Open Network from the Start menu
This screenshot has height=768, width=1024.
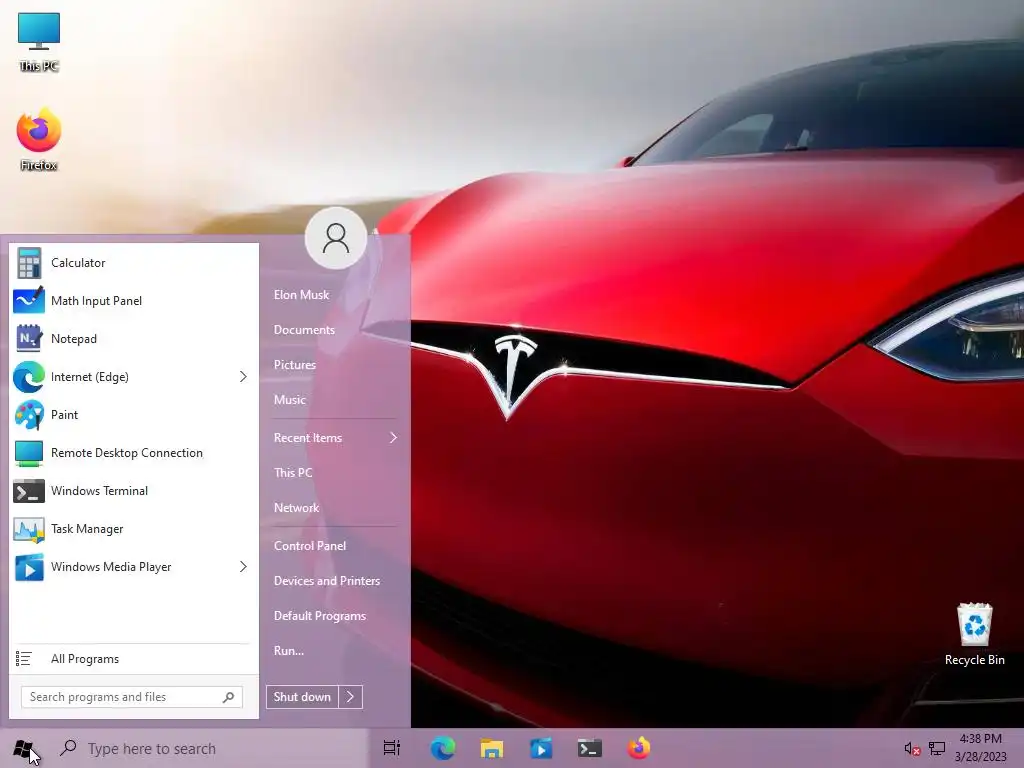pyautogui.click(x=296, y=507)
